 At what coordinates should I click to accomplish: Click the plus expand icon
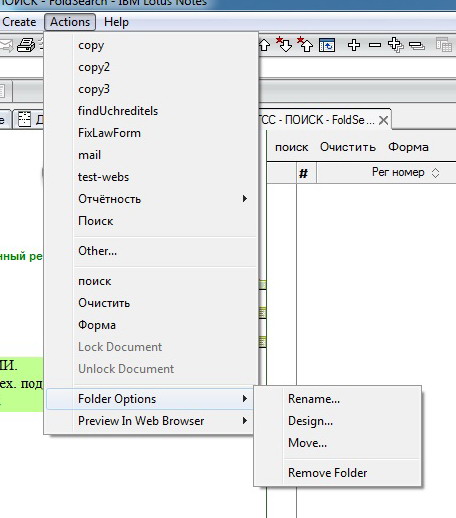pos(354,45)
